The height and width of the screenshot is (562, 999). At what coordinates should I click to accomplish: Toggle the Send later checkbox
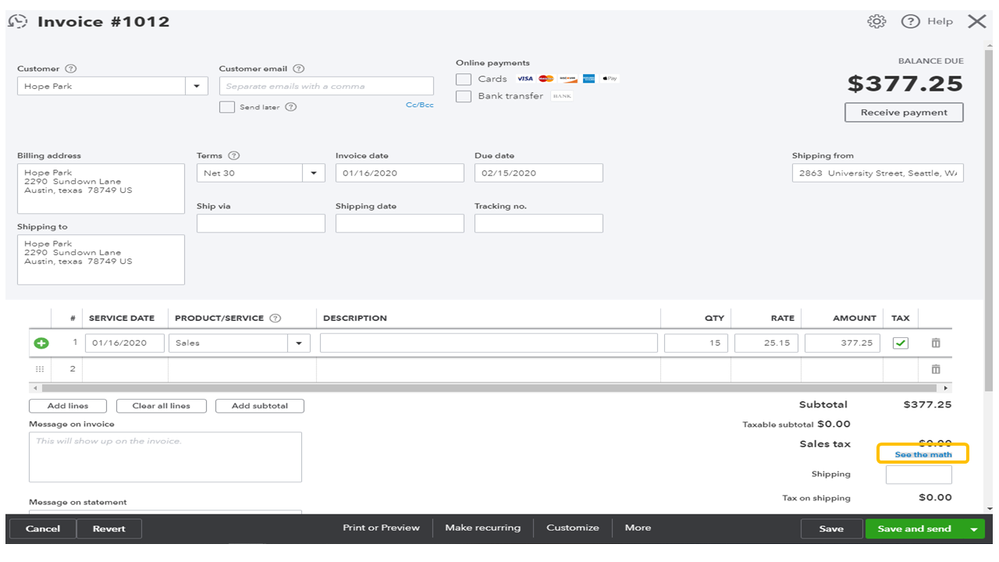[227, 107]
